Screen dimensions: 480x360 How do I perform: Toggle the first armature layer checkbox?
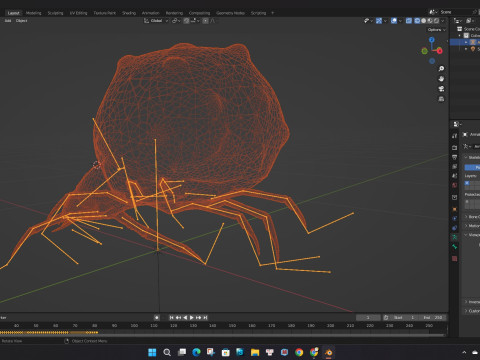pyautogui.click(x=467, y=183)
